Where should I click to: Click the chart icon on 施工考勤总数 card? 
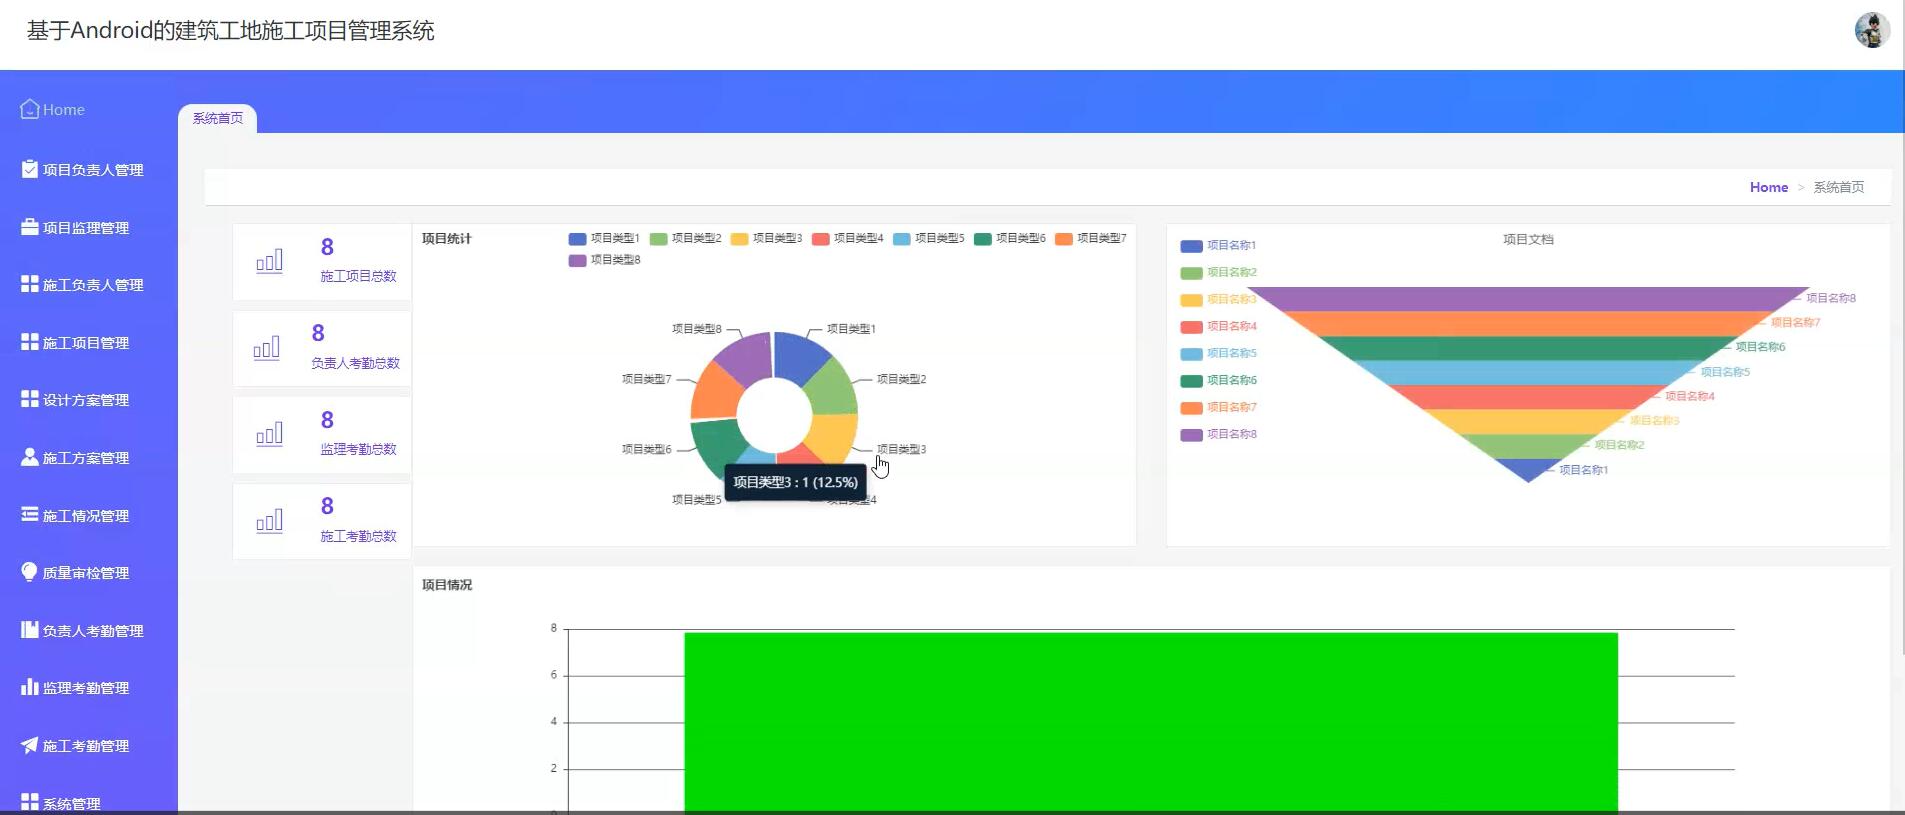(x=270, y=521)
